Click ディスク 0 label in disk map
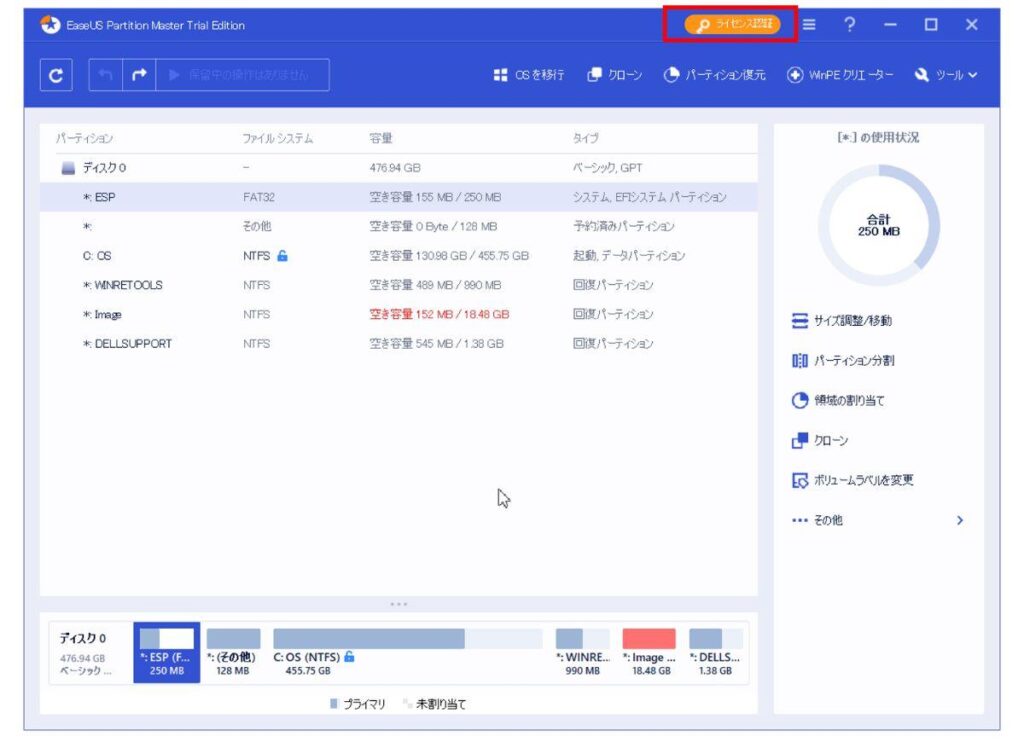The image size is (1024, 754). pyautogui.click(x=83, y=638)
